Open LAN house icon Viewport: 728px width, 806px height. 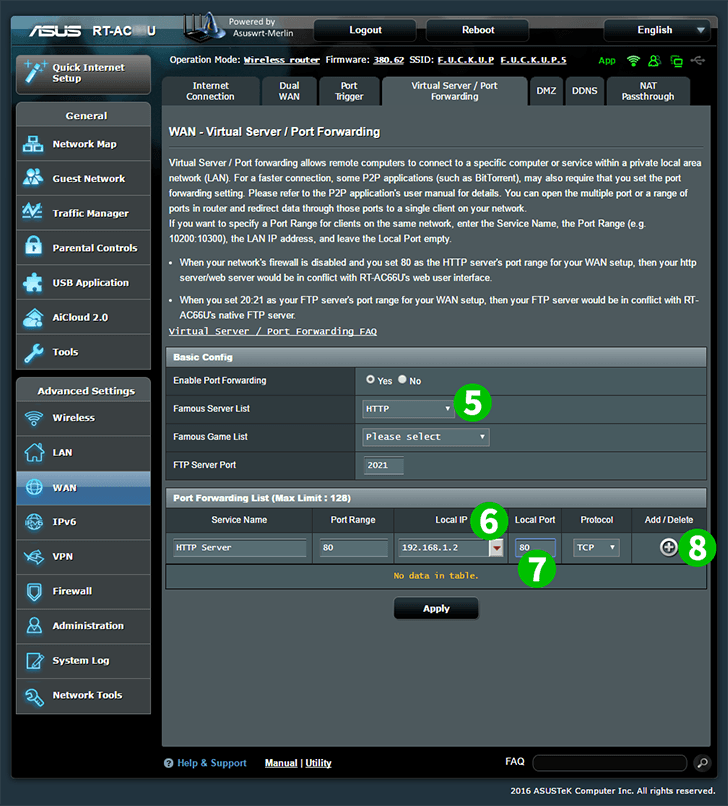point(34,452)
